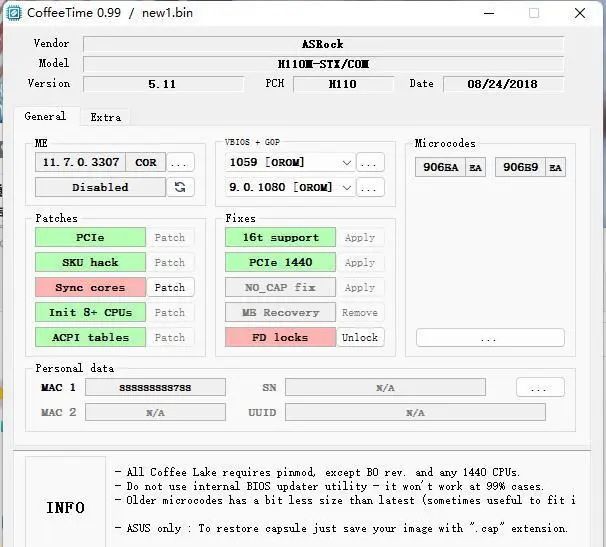
Task: Click the Patch button for ACPI tables
Action: point(170,337)
